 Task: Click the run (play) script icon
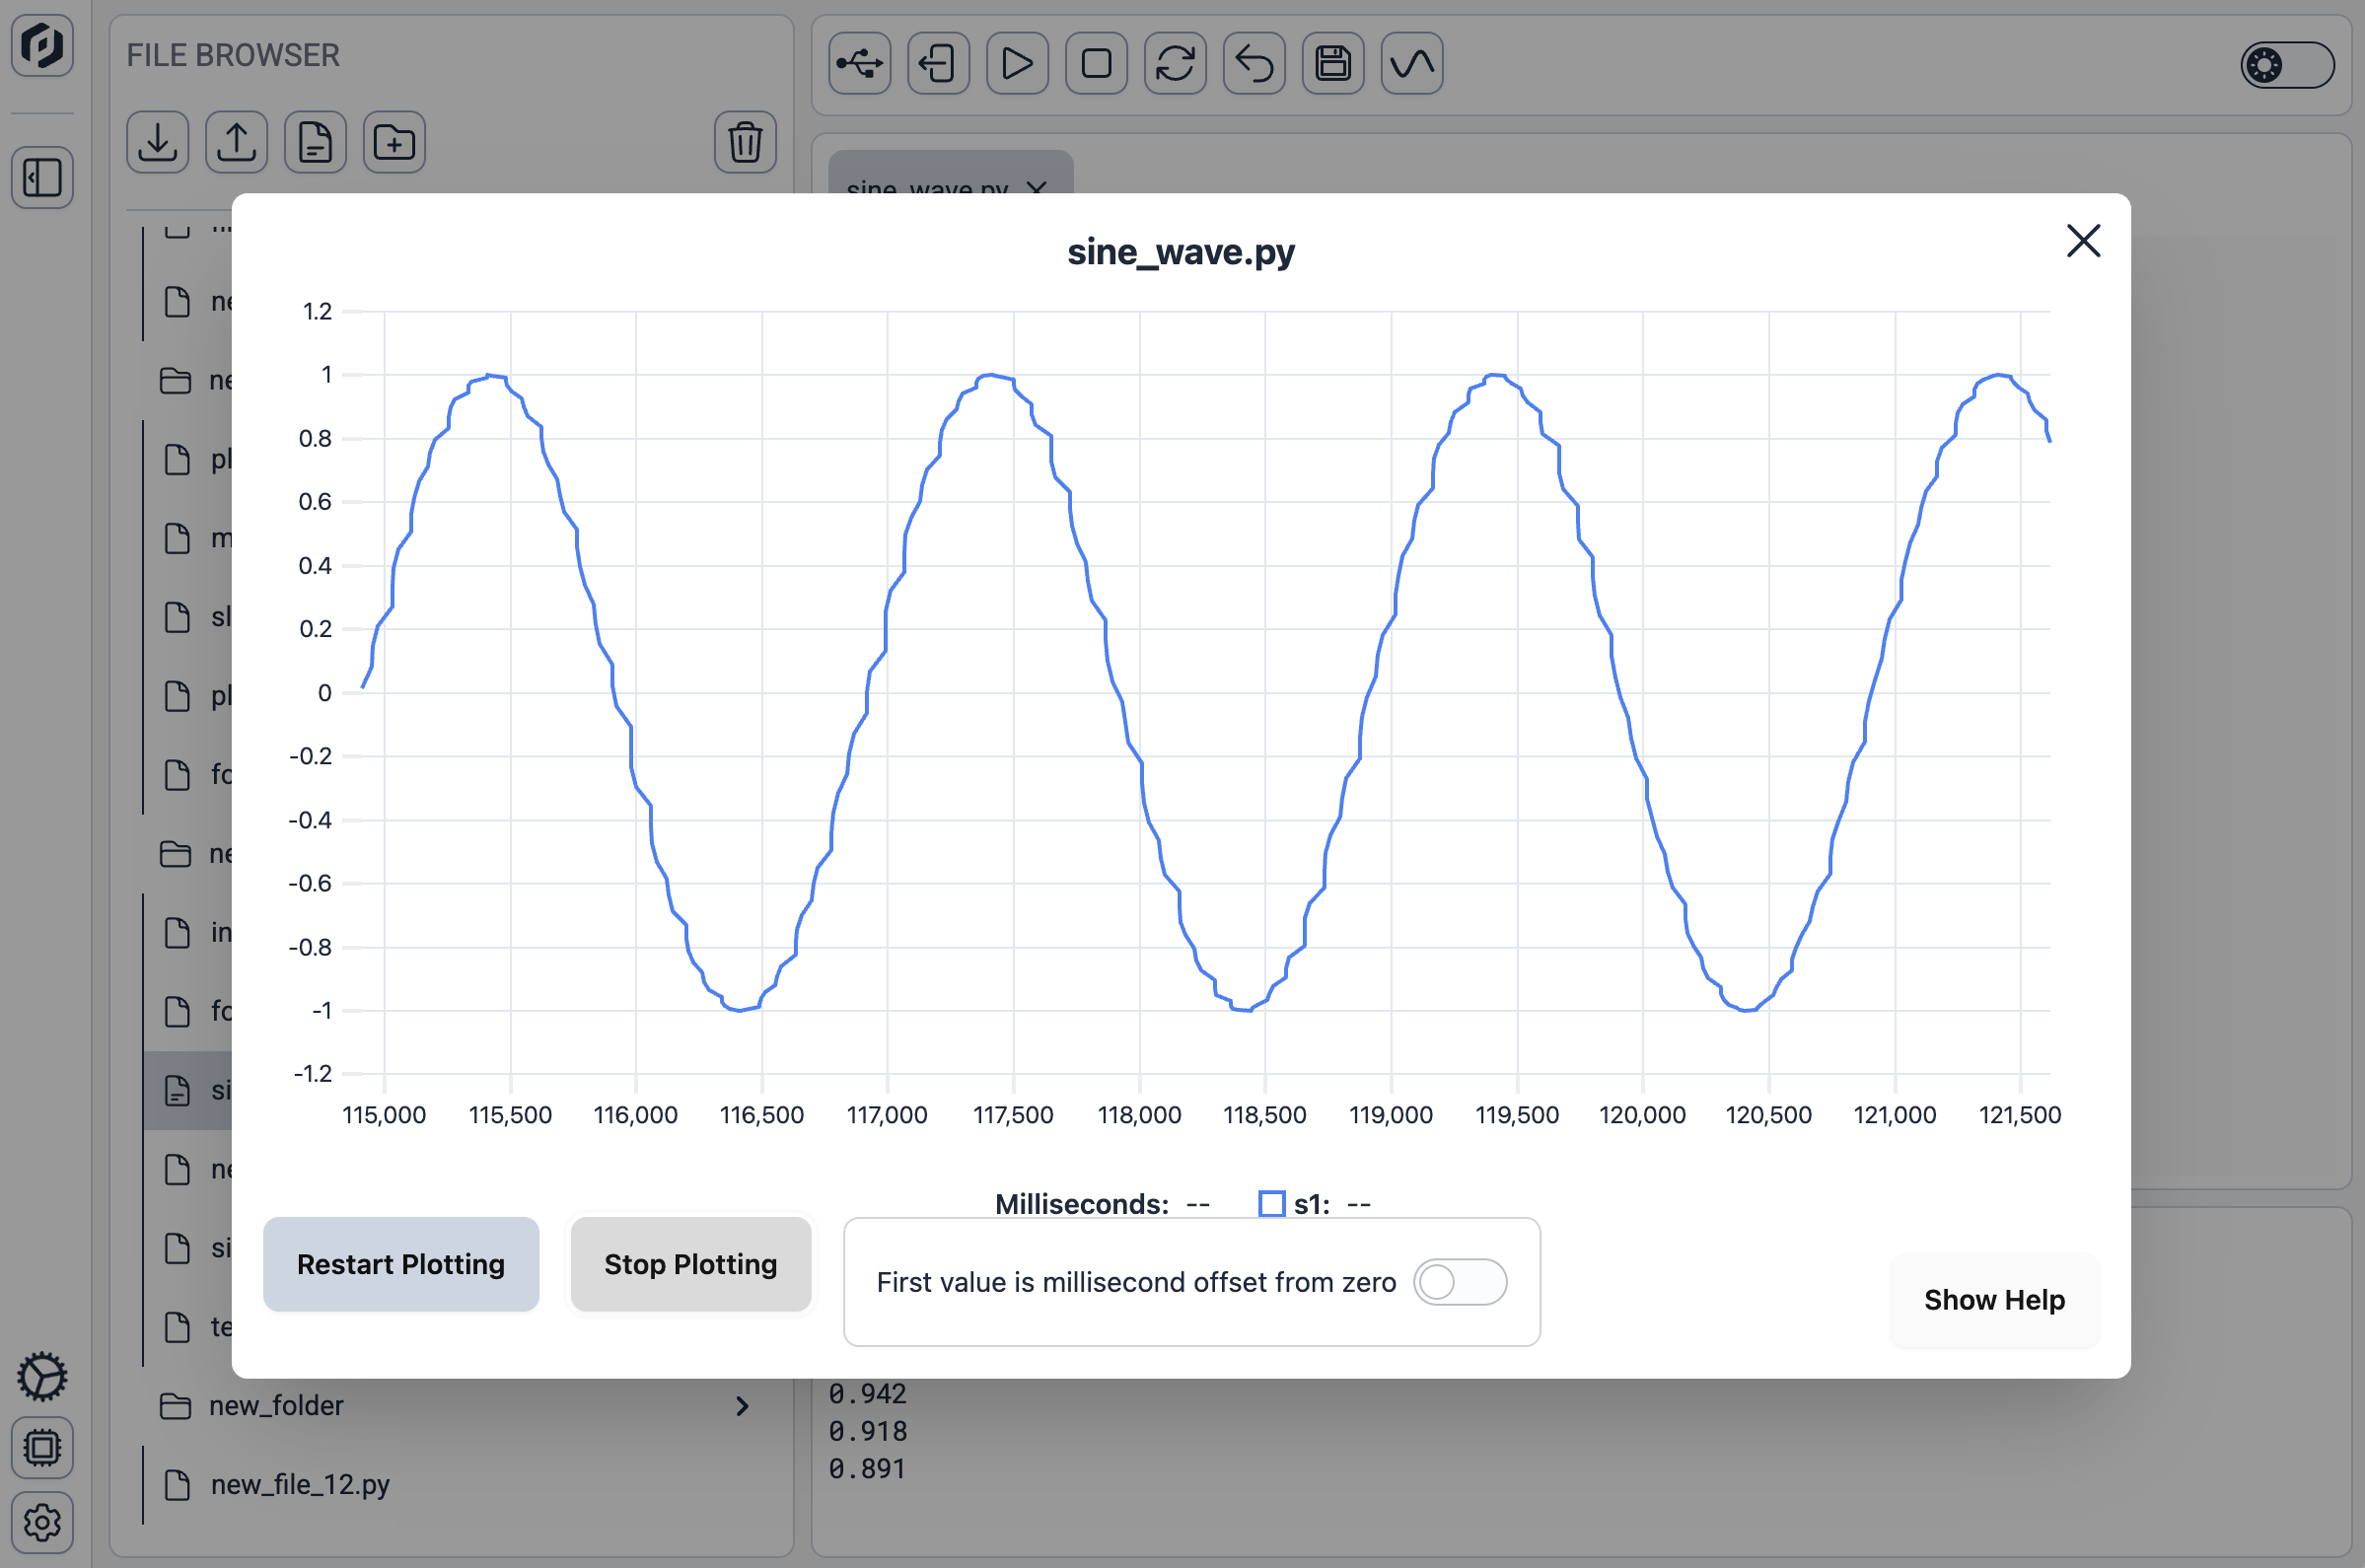tap(1017, 64)
